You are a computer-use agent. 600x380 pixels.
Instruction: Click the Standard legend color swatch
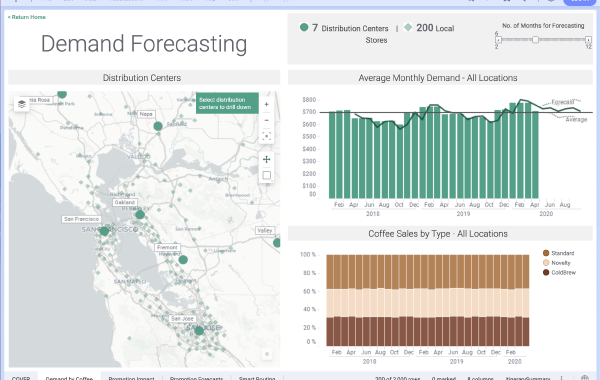click(x=546, y=253)
